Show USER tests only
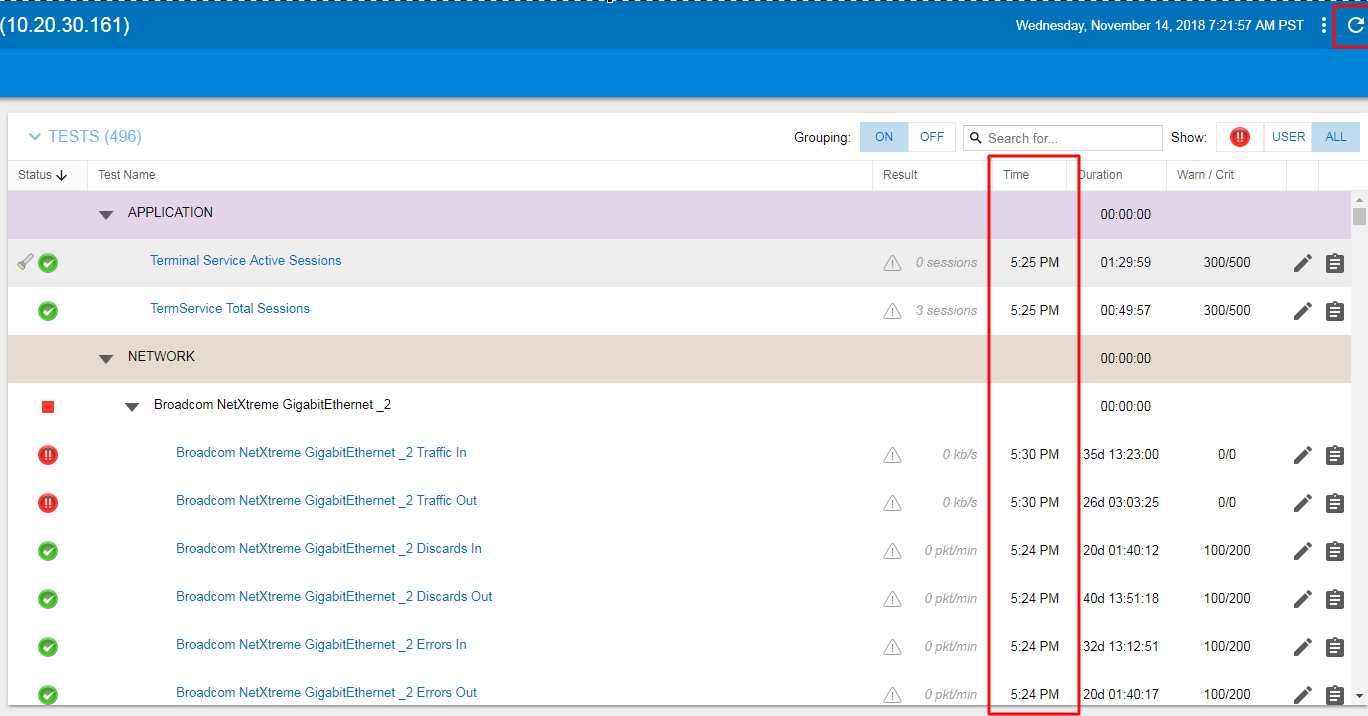The height and width of the screenshot is (716, 1368). pos(1288,137)
